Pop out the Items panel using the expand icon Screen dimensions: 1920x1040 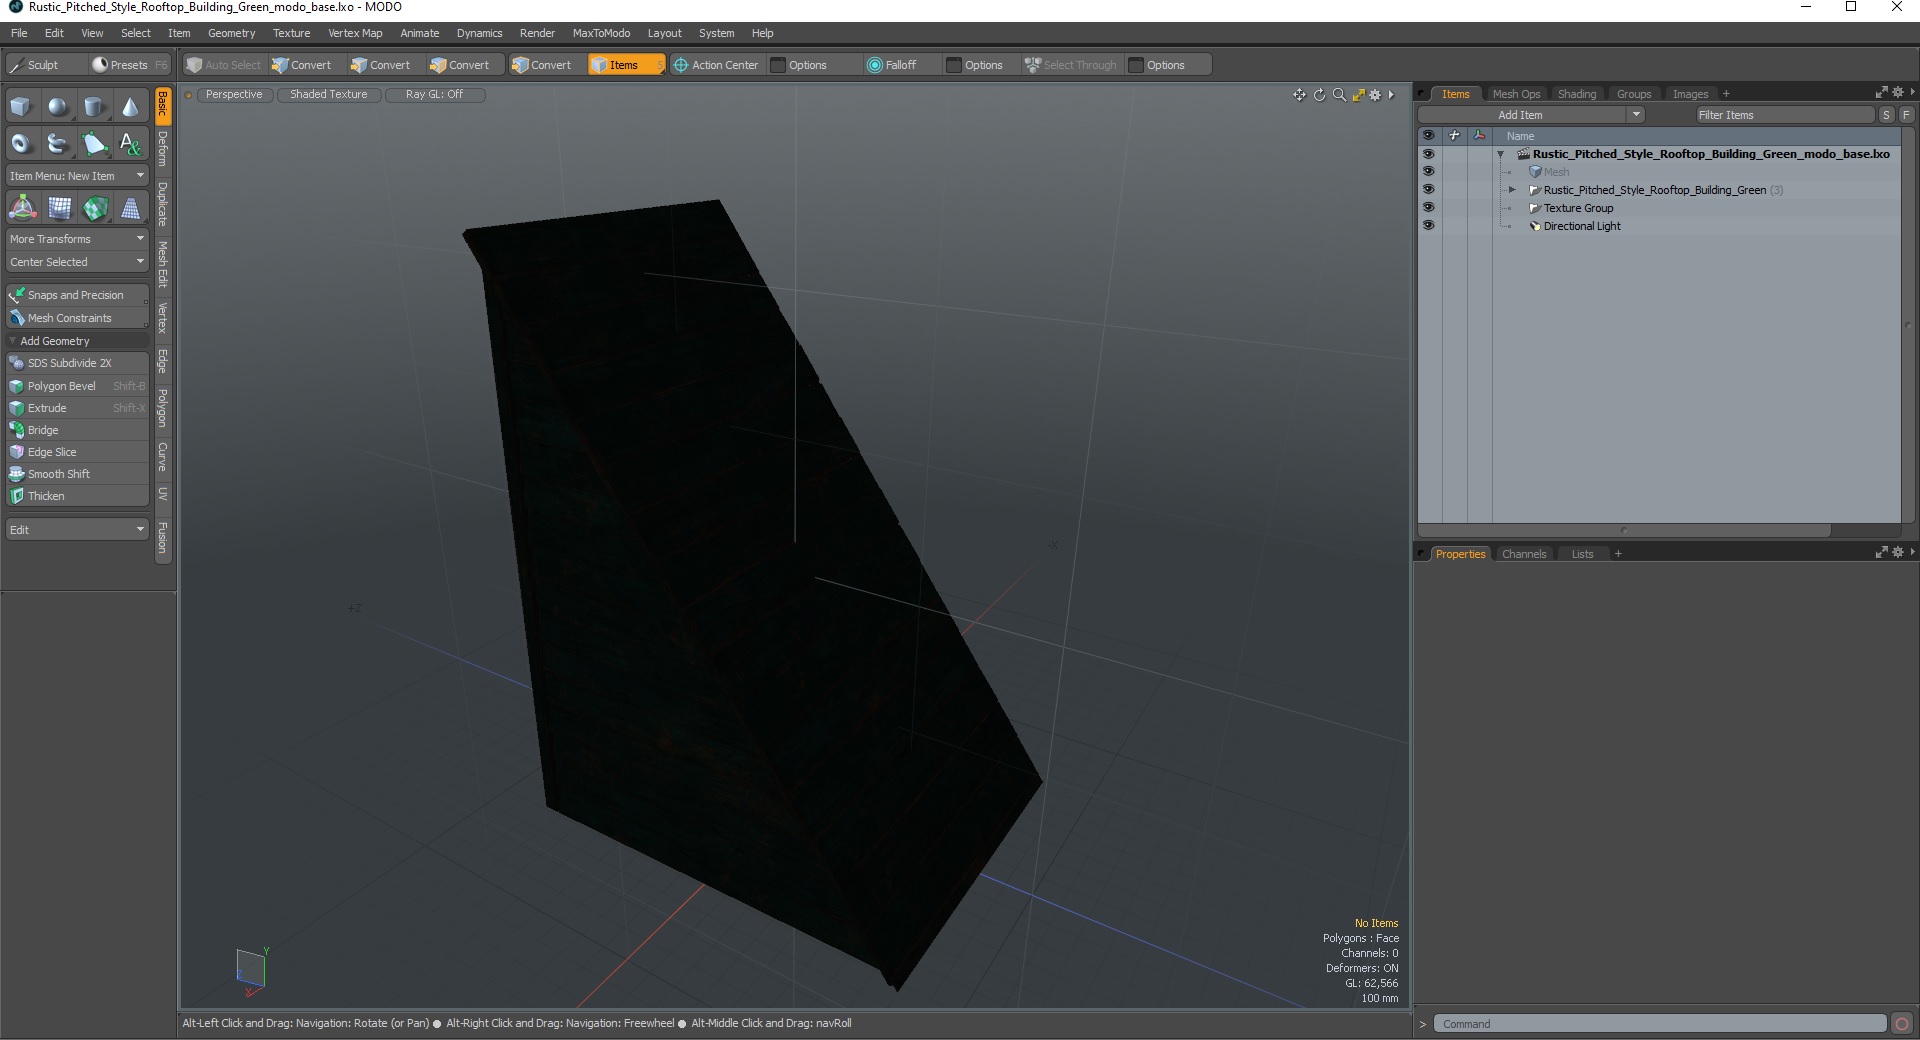point(1881,93)
